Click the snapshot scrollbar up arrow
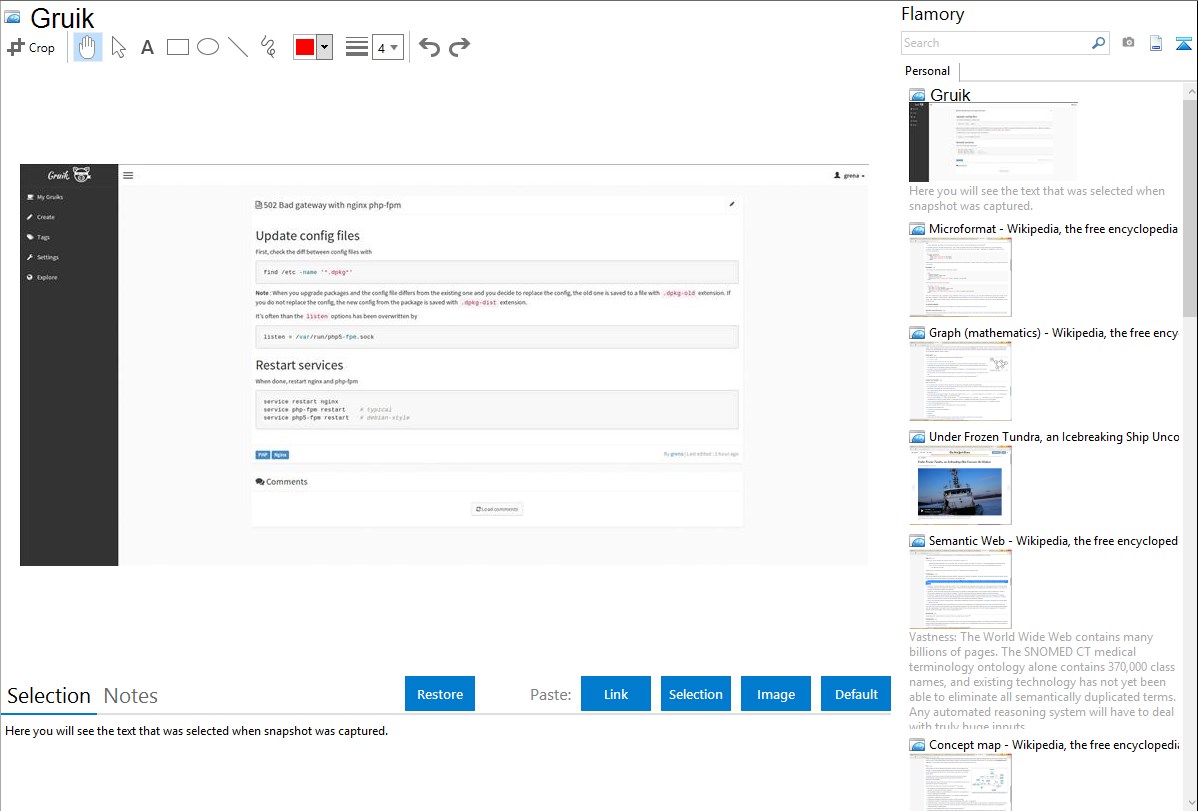The image size is (1198, 811). point(1191,91)
